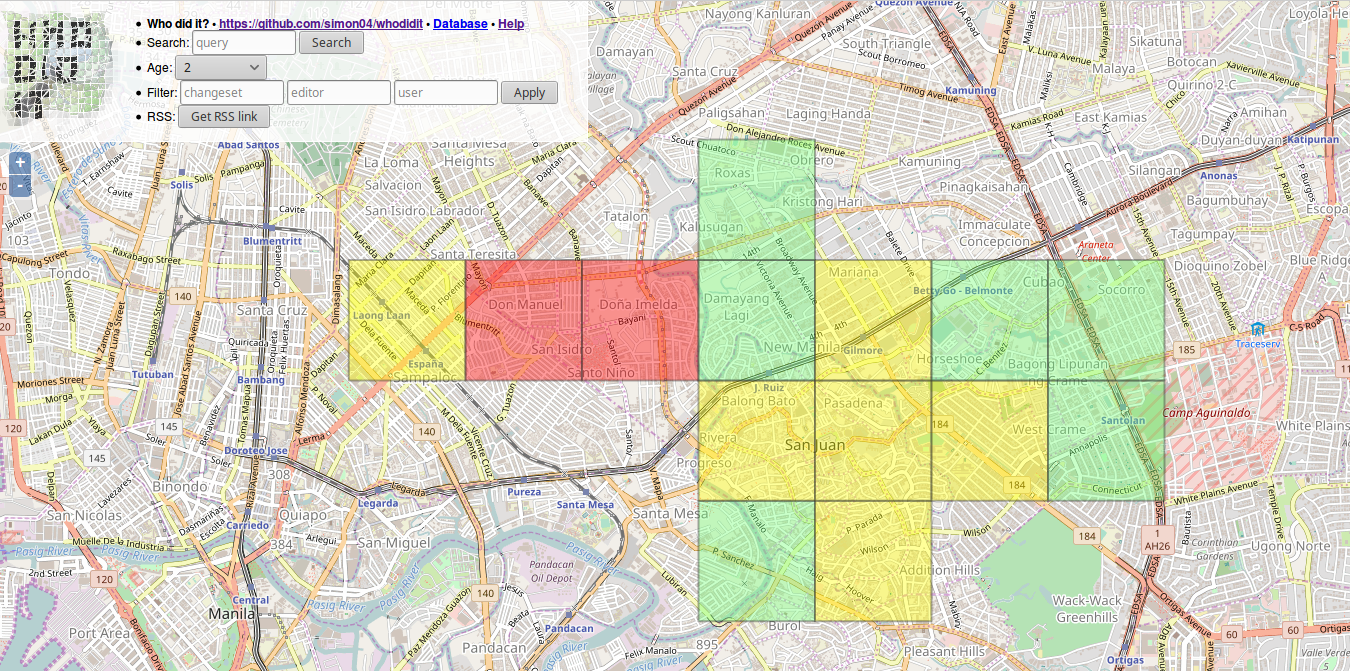
Task: Select the red tile over Don Manuel
Action: [524, 320]
